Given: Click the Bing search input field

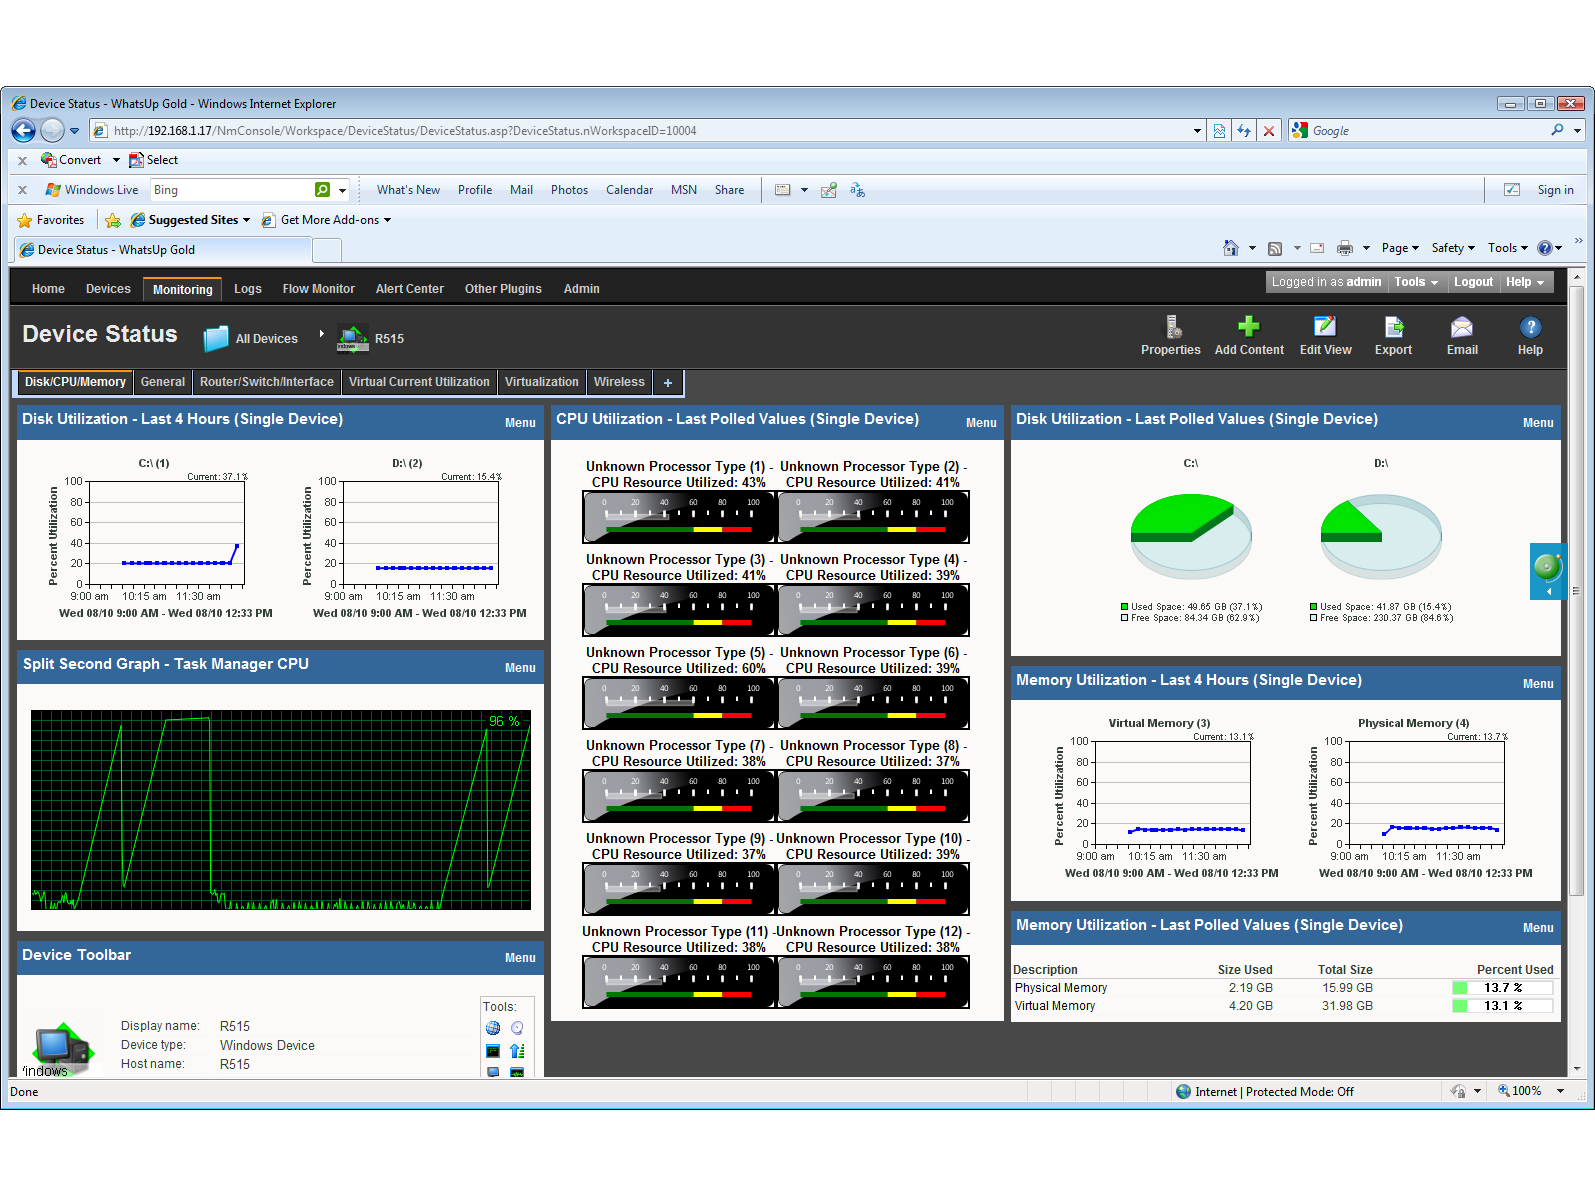Looking at the screenshot, I should coord(232,190).
